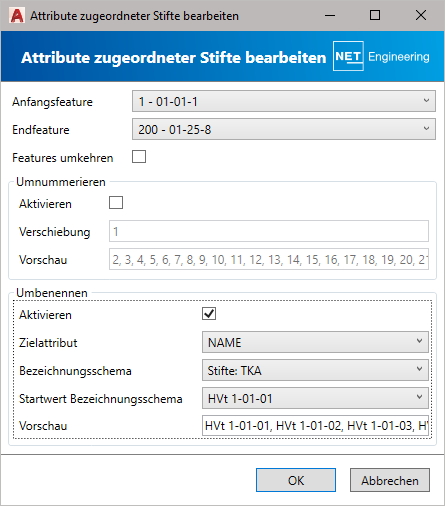
Task: Click the Abbrechen button
Action: coord(390,480)
